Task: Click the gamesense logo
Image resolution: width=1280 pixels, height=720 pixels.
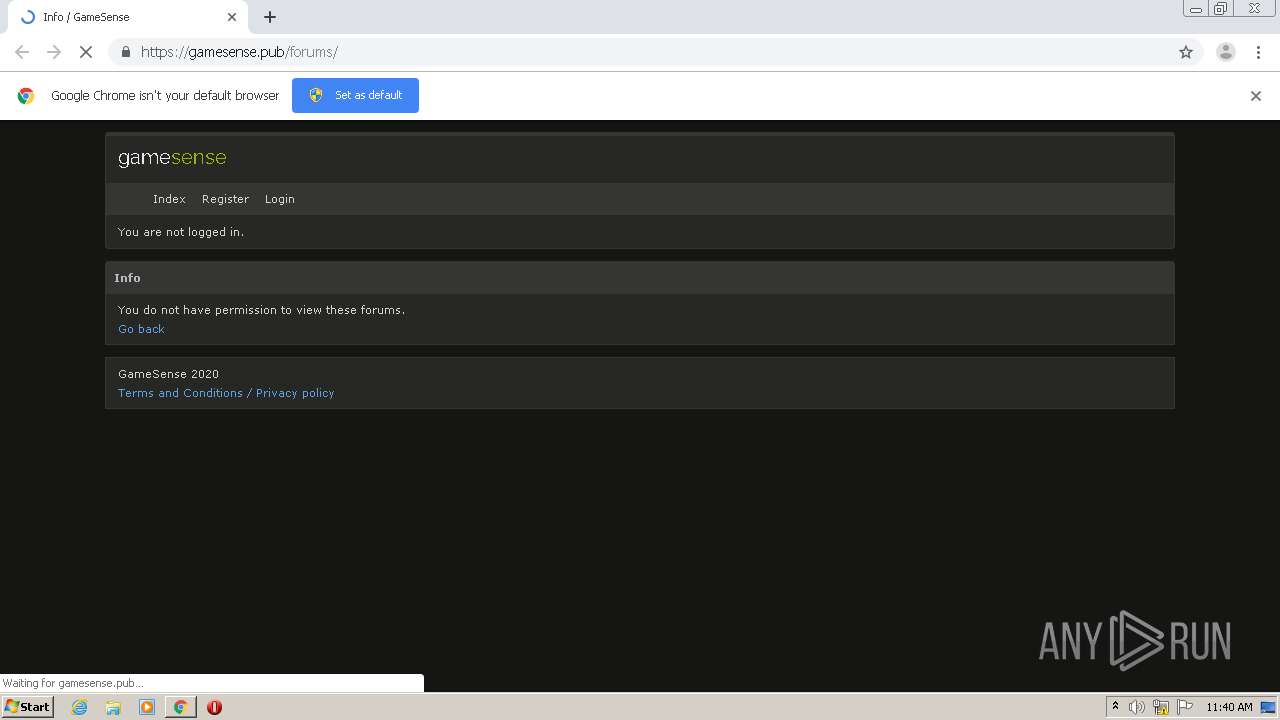Action: (172, 158)
